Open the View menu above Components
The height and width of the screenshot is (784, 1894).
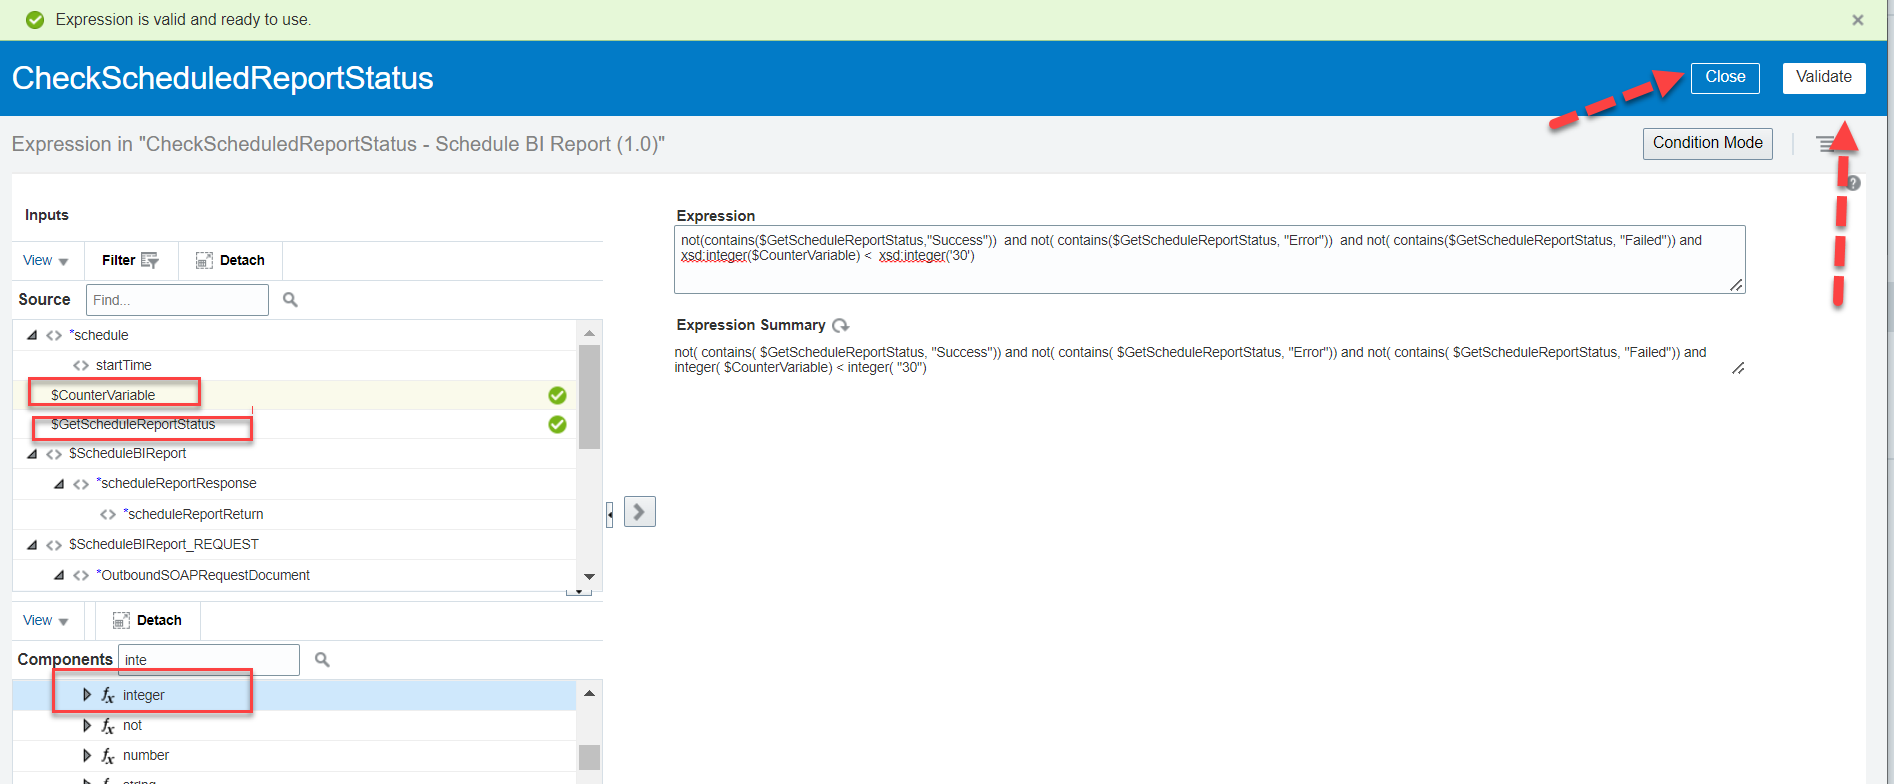[x=45, y=620]
